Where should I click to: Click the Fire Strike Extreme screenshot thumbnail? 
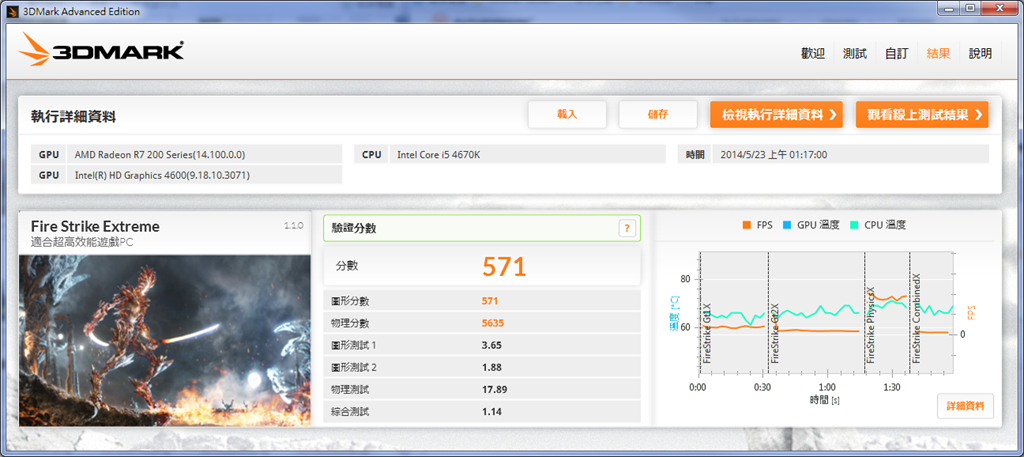[x=165, y=340]
